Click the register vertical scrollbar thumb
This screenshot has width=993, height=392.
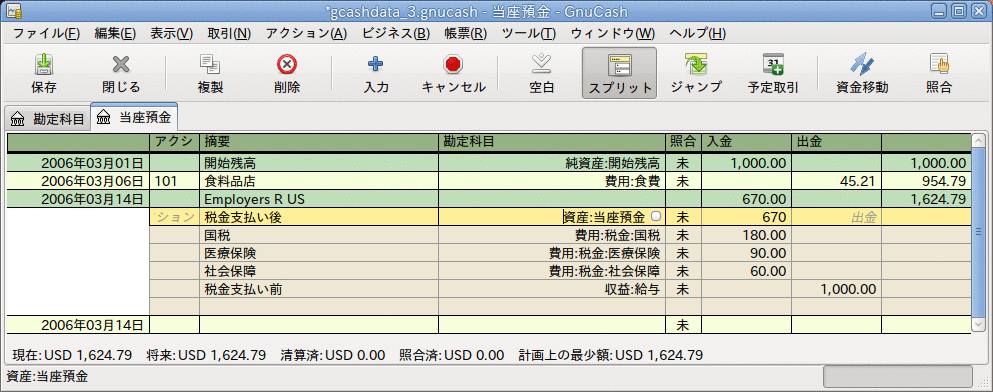click(x=978, y=232)
